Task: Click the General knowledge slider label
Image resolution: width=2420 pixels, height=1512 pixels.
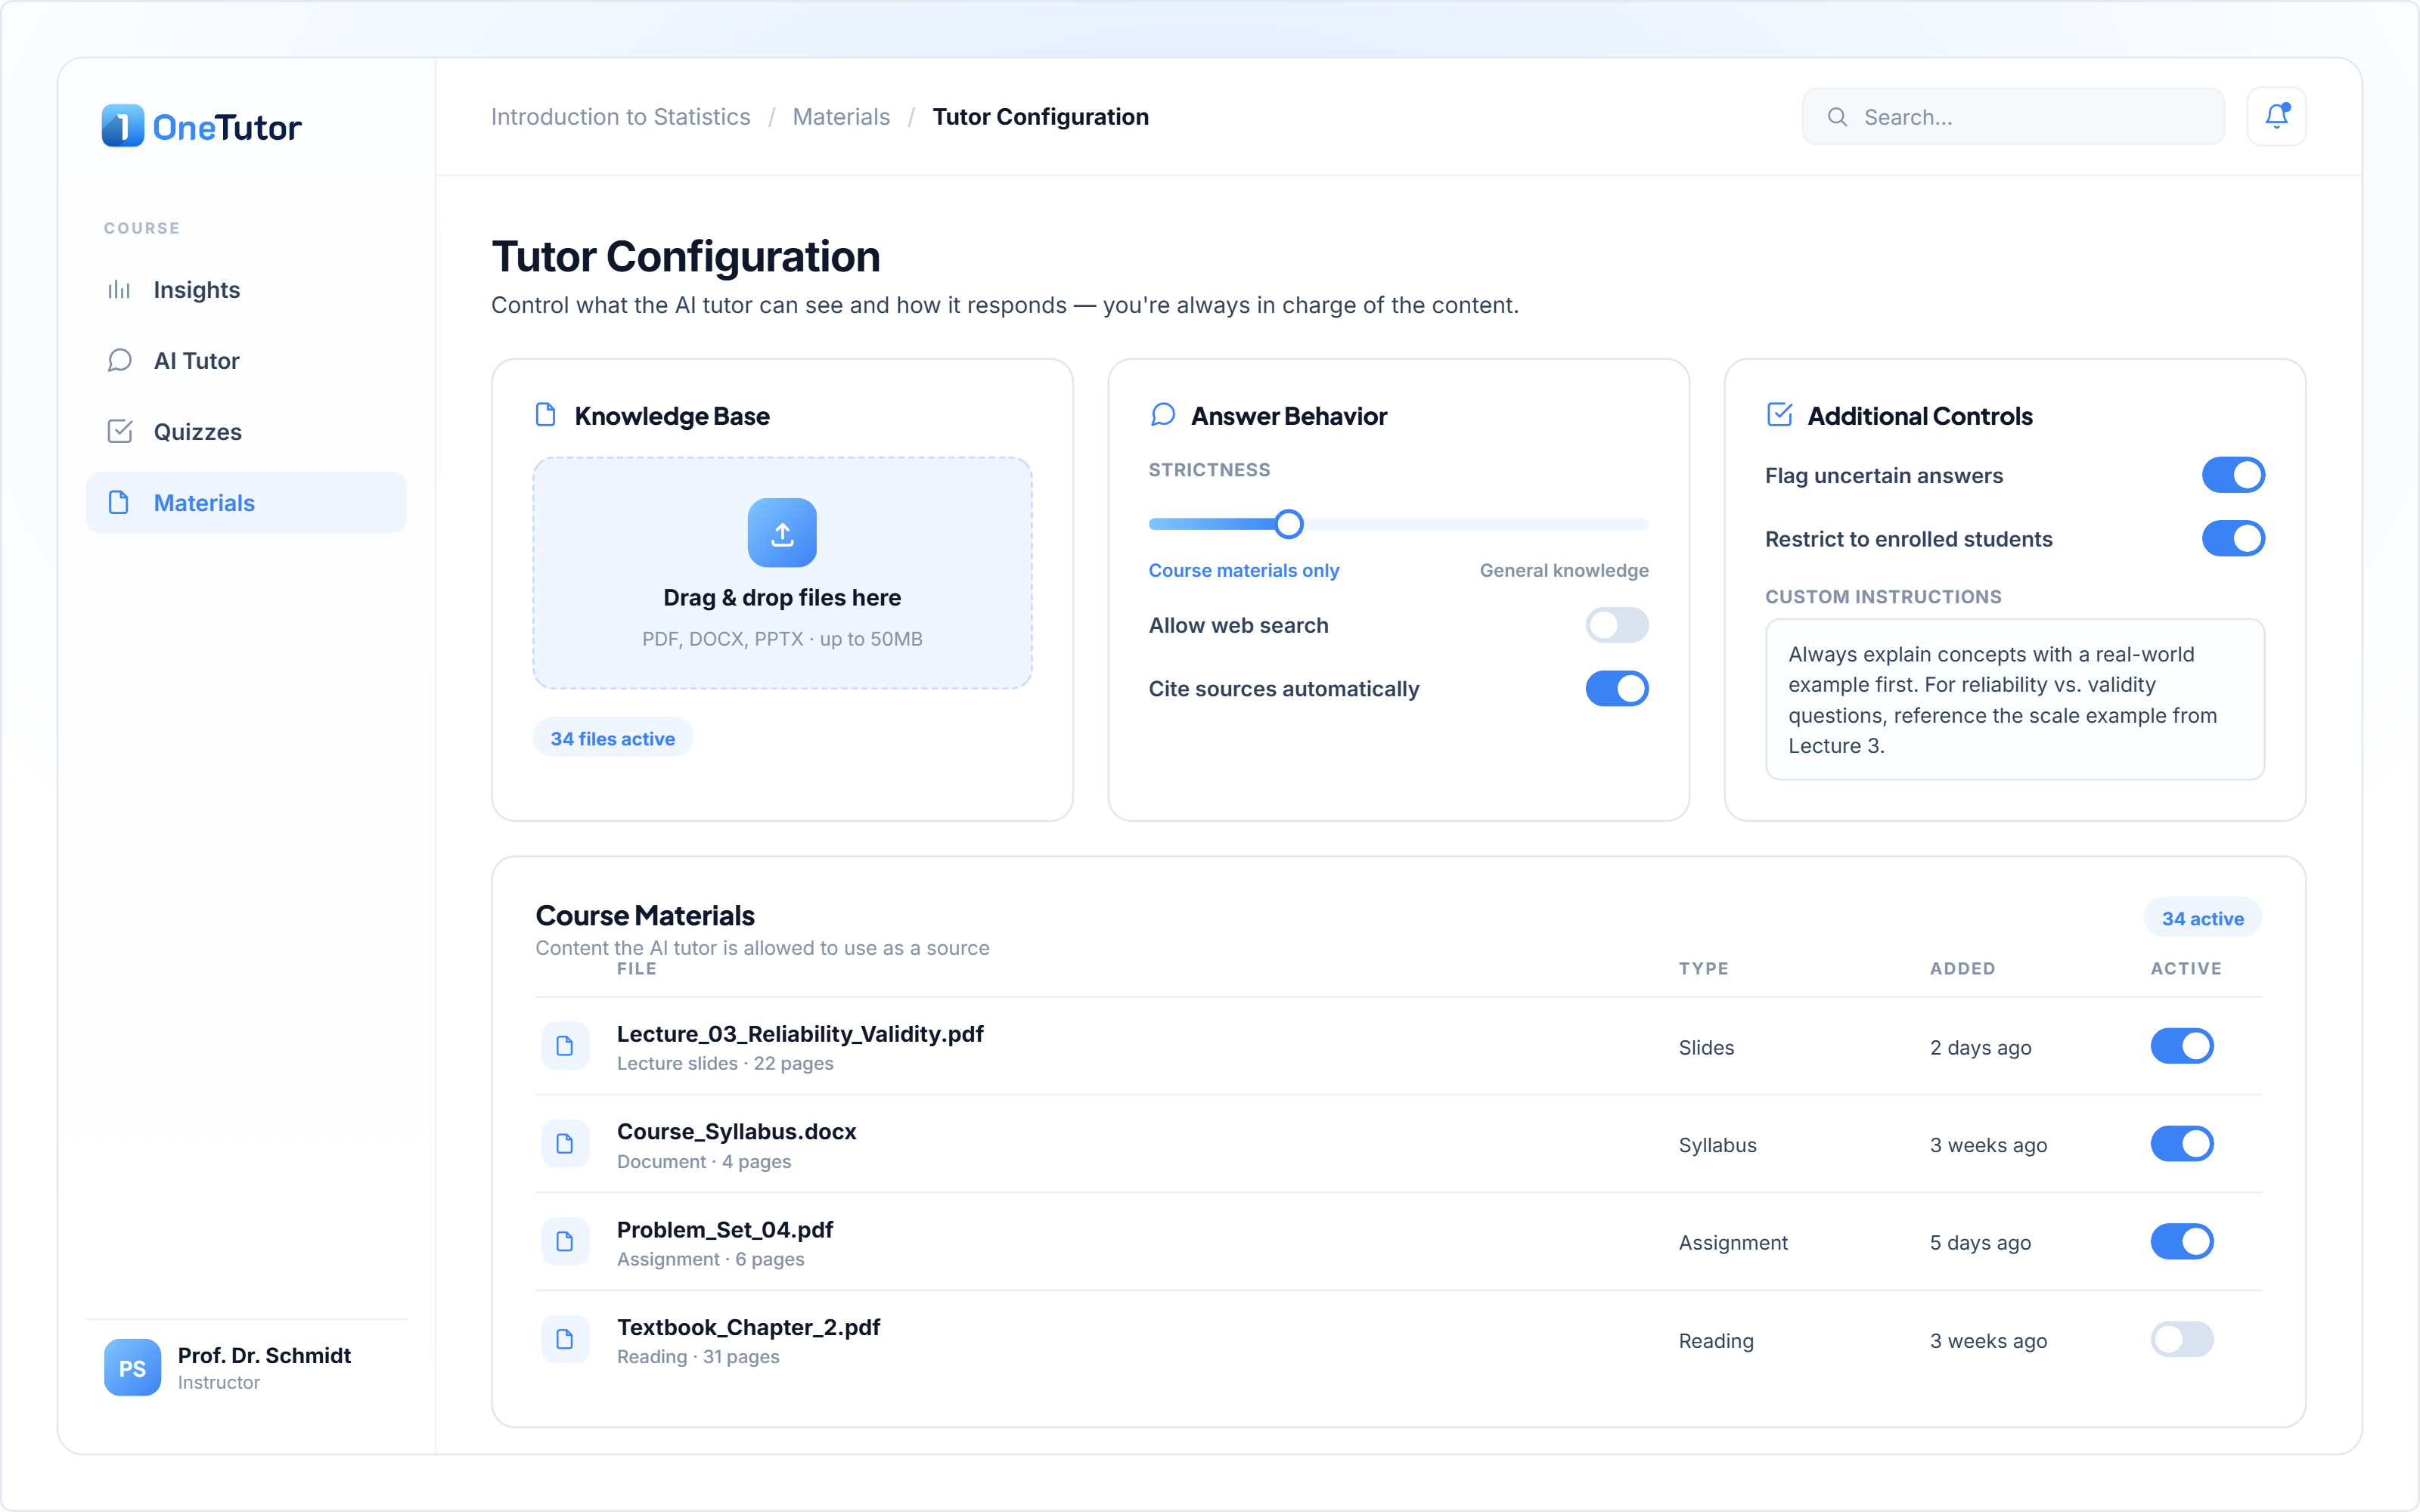Action: [1564, 570]
